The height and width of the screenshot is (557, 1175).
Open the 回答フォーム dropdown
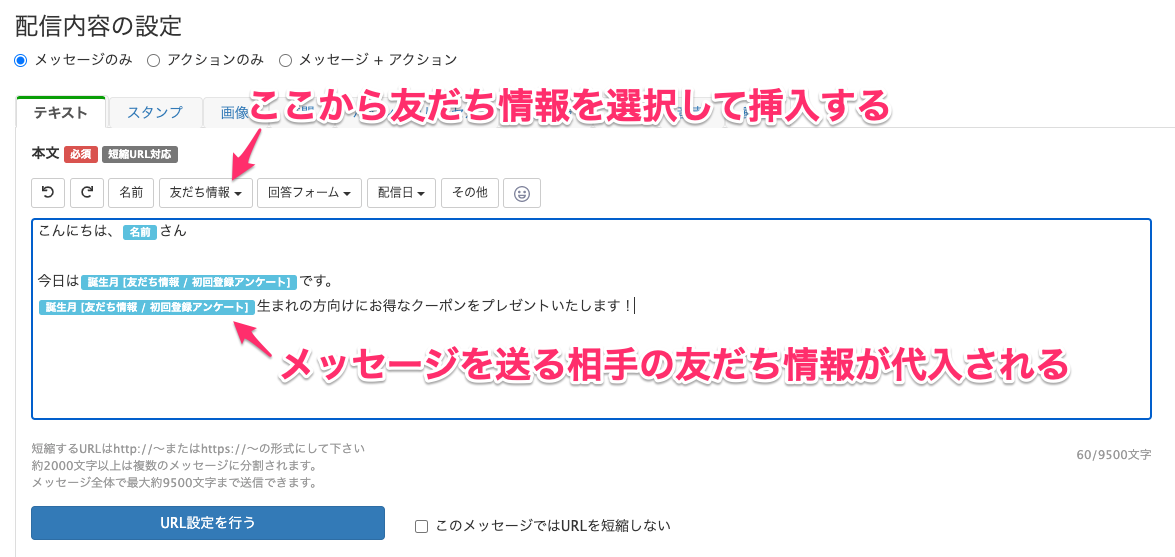pos(308,193)
